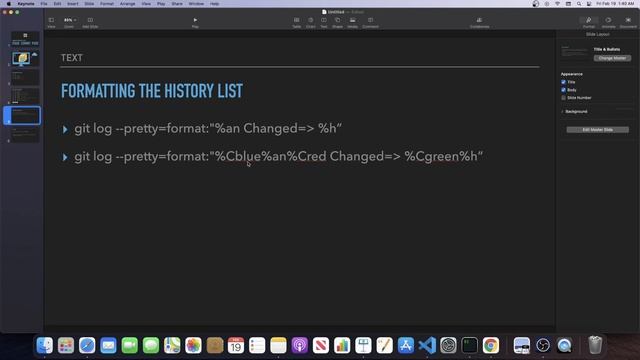The width and height of the screenshot is (640, 360).
Task: Start the slideshow with the Play button
Action: pyautogui.click(x=195, y=22)
